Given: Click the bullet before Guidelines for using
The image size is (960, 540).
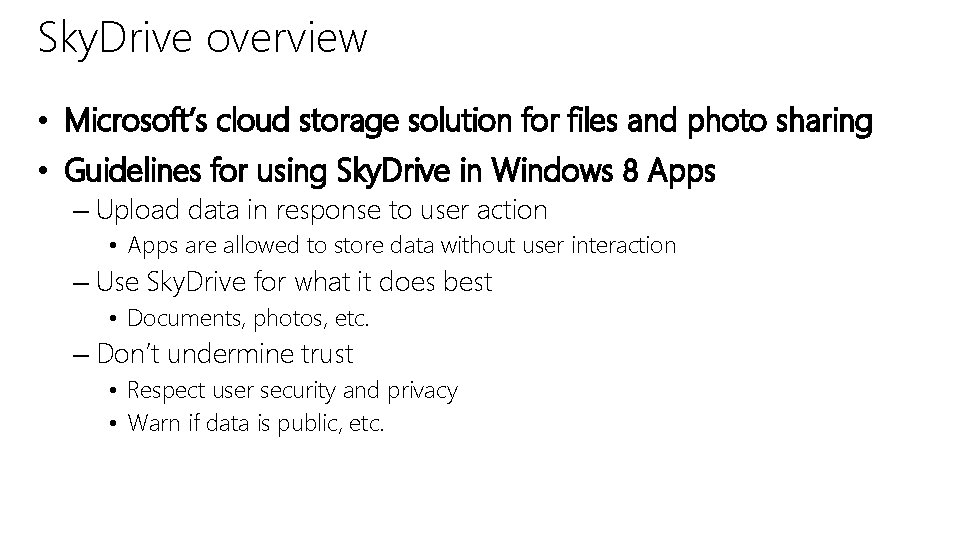Looking at the screenshot, I should click(x=42, y=170).
